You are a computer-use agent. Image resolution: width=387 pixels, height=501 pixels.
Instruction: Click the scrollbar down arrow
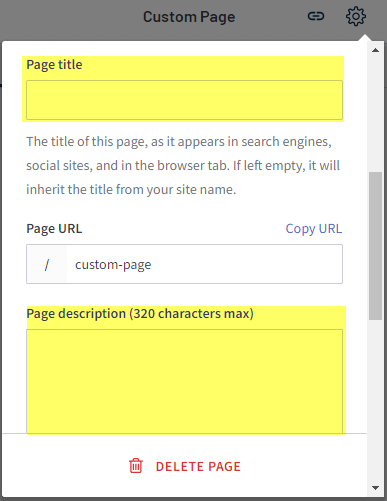pyautogui.click(x=375, y=488)
